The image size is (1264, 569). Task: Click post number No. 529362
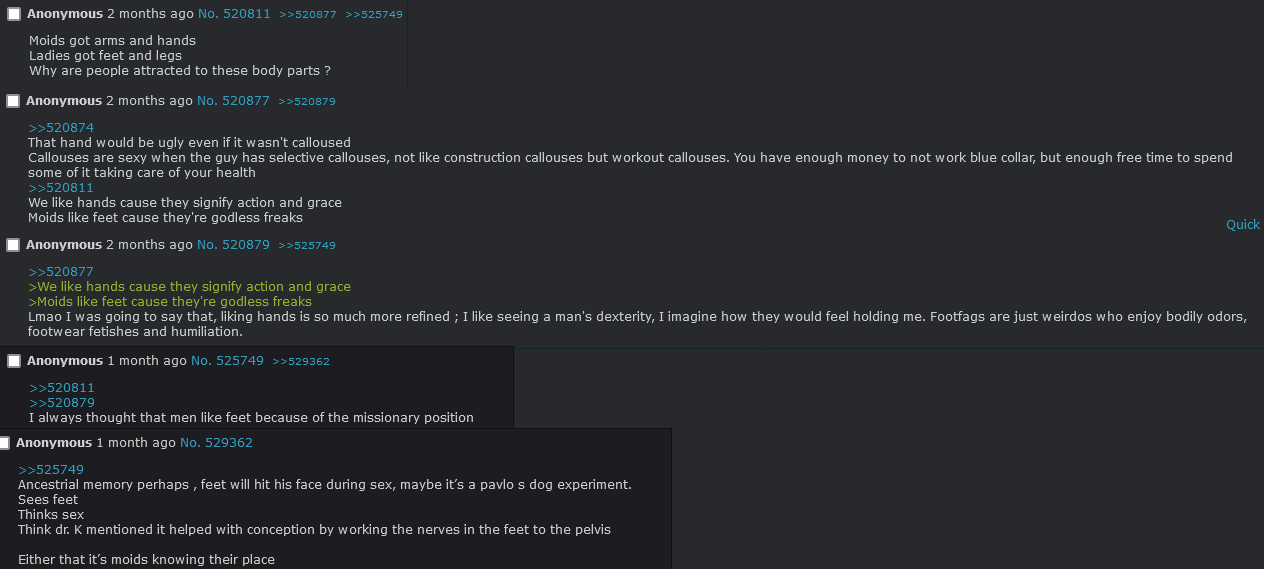(x=216, y=443)
